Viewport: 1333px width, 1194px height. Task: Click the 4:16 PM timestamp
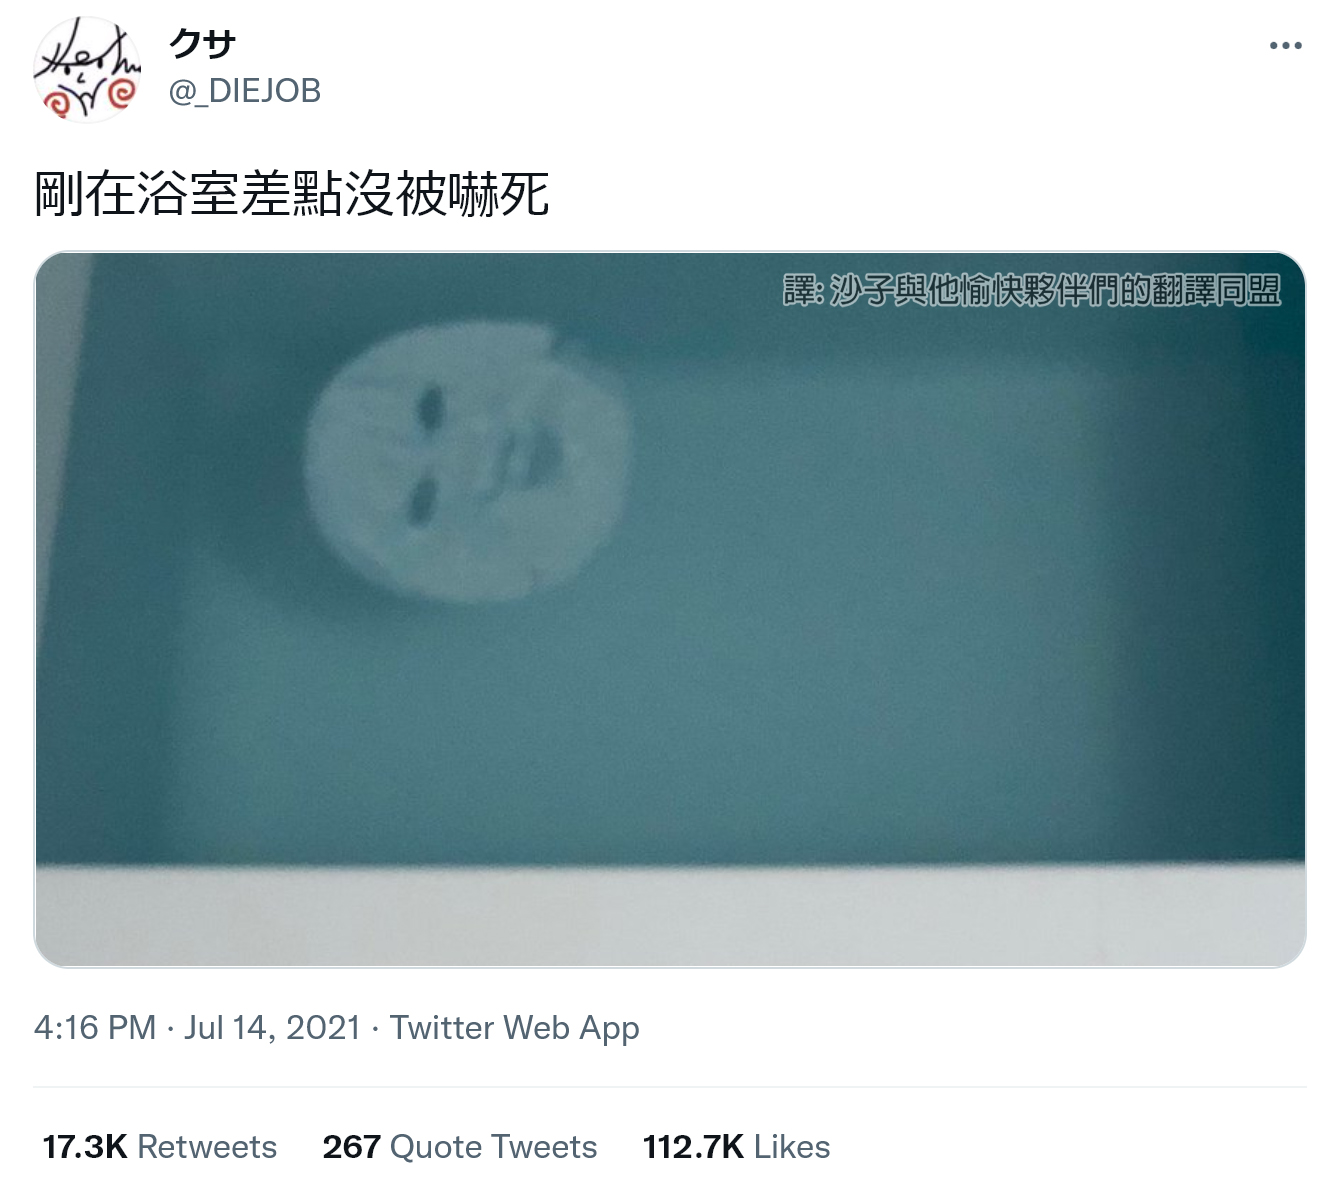pyautogui.click(x=95, y=1028)
